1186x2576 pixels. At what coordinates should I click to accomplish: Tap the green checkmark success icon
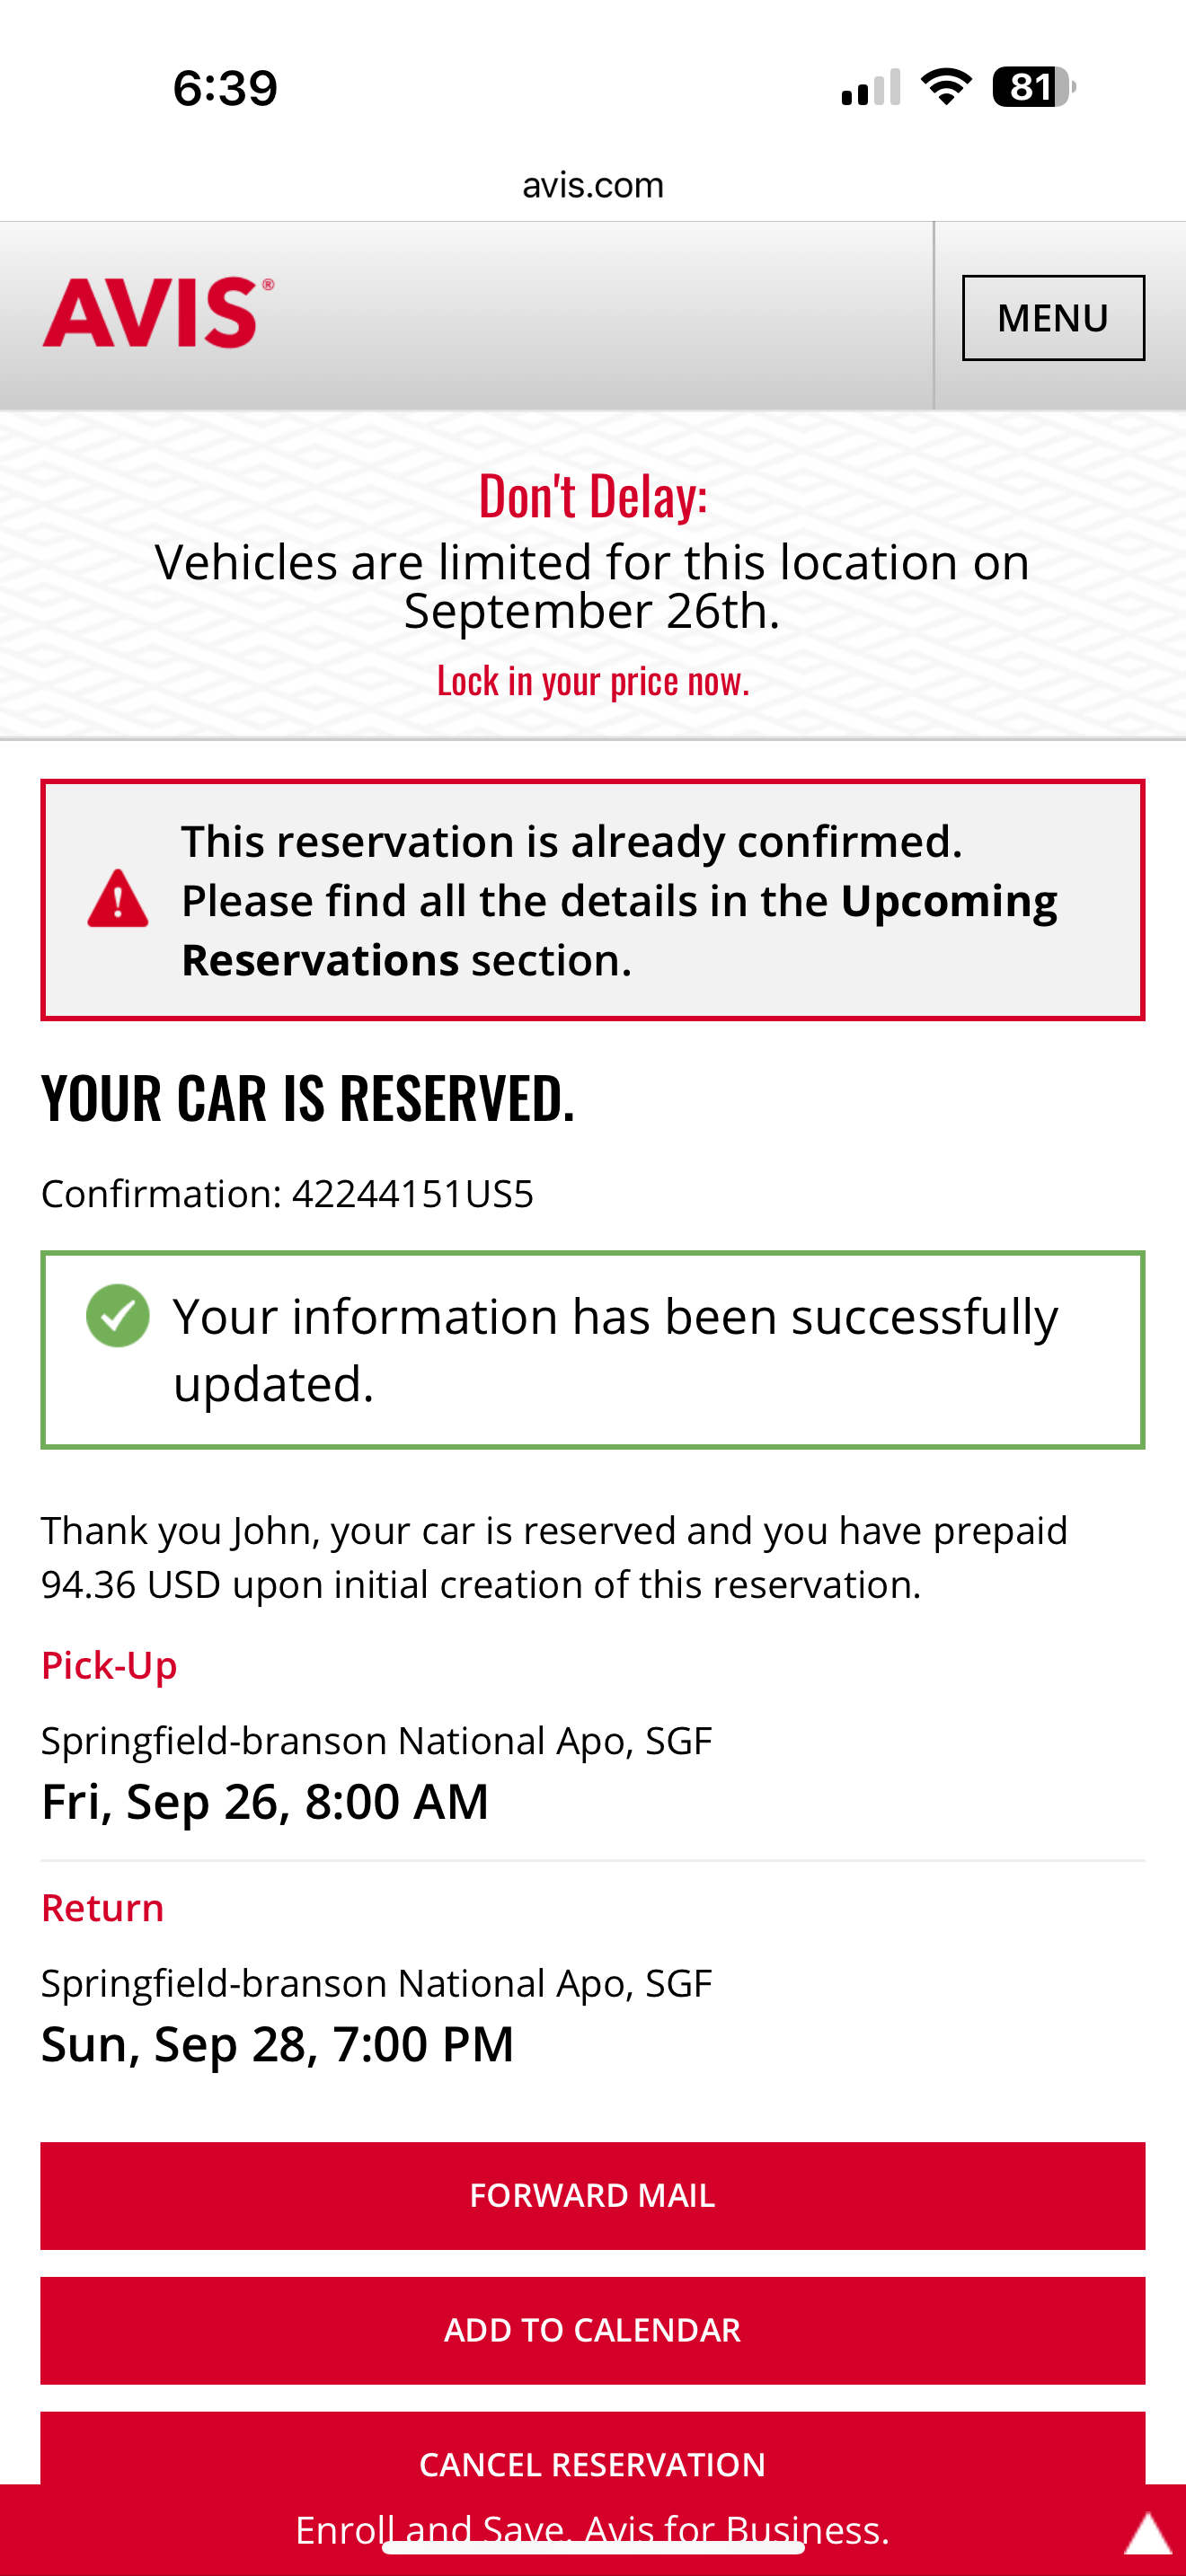coord(118,1315)
